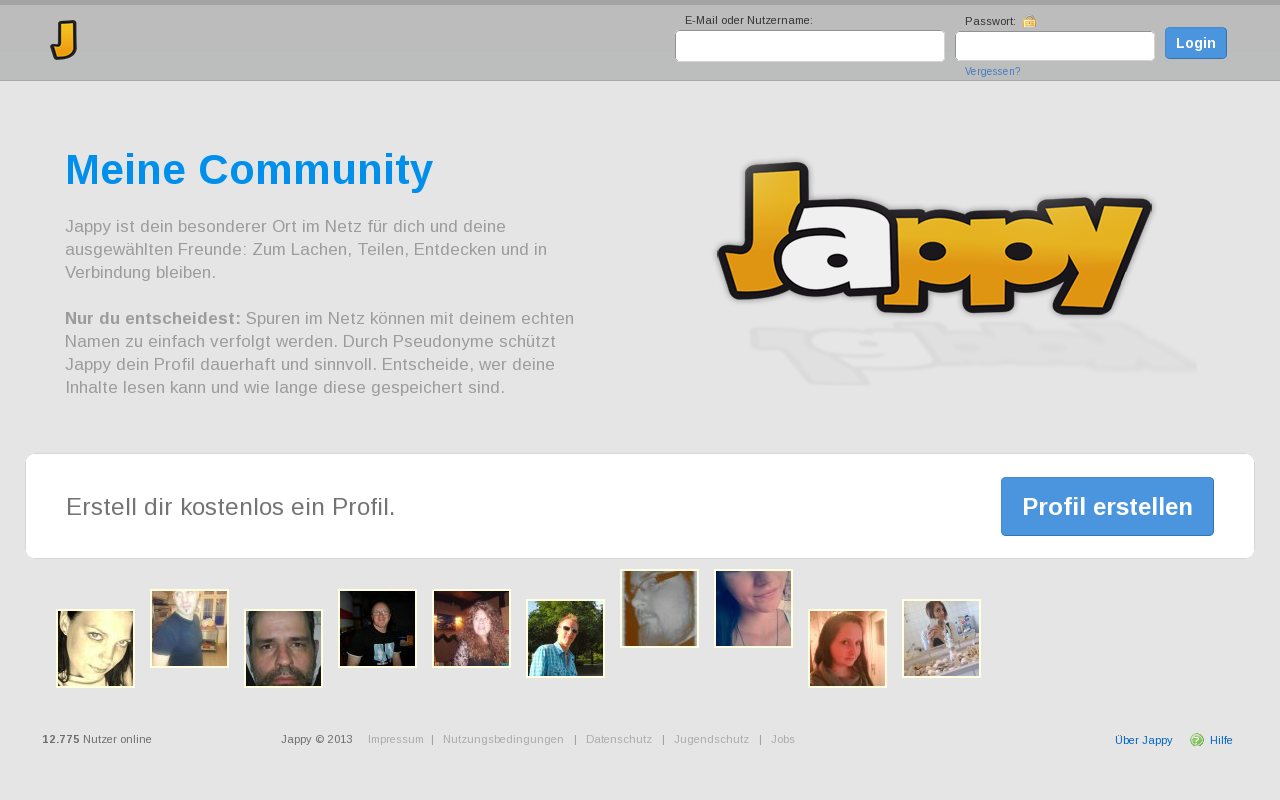The width and height of the screenshot is (1280, 800).
Task: Click the Login button
Action: [x=1196, y=43]
